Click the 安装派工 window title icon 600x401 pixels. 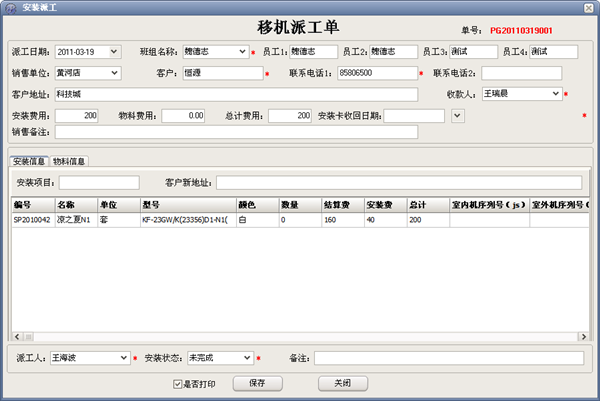pos(10,7)
